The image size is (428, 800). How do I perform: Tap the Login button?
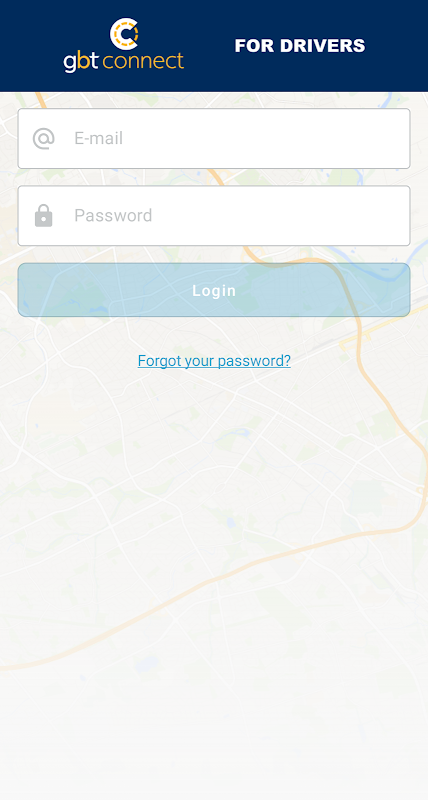click(214, 290)
